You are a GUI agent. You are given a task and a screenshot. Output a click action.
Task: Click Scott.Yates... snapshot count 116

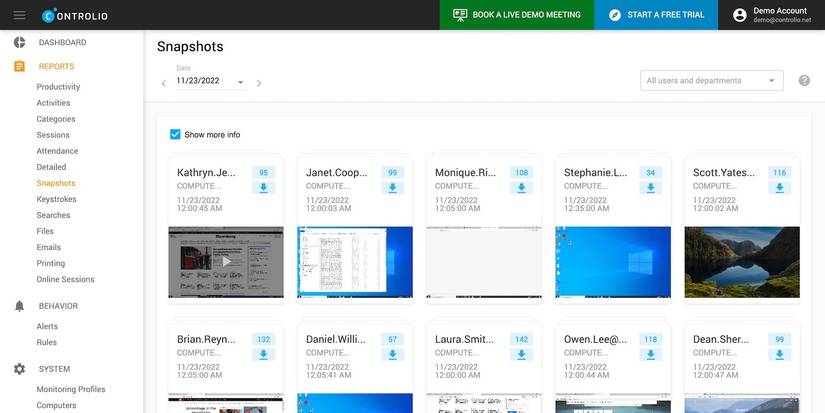point(779,173)
